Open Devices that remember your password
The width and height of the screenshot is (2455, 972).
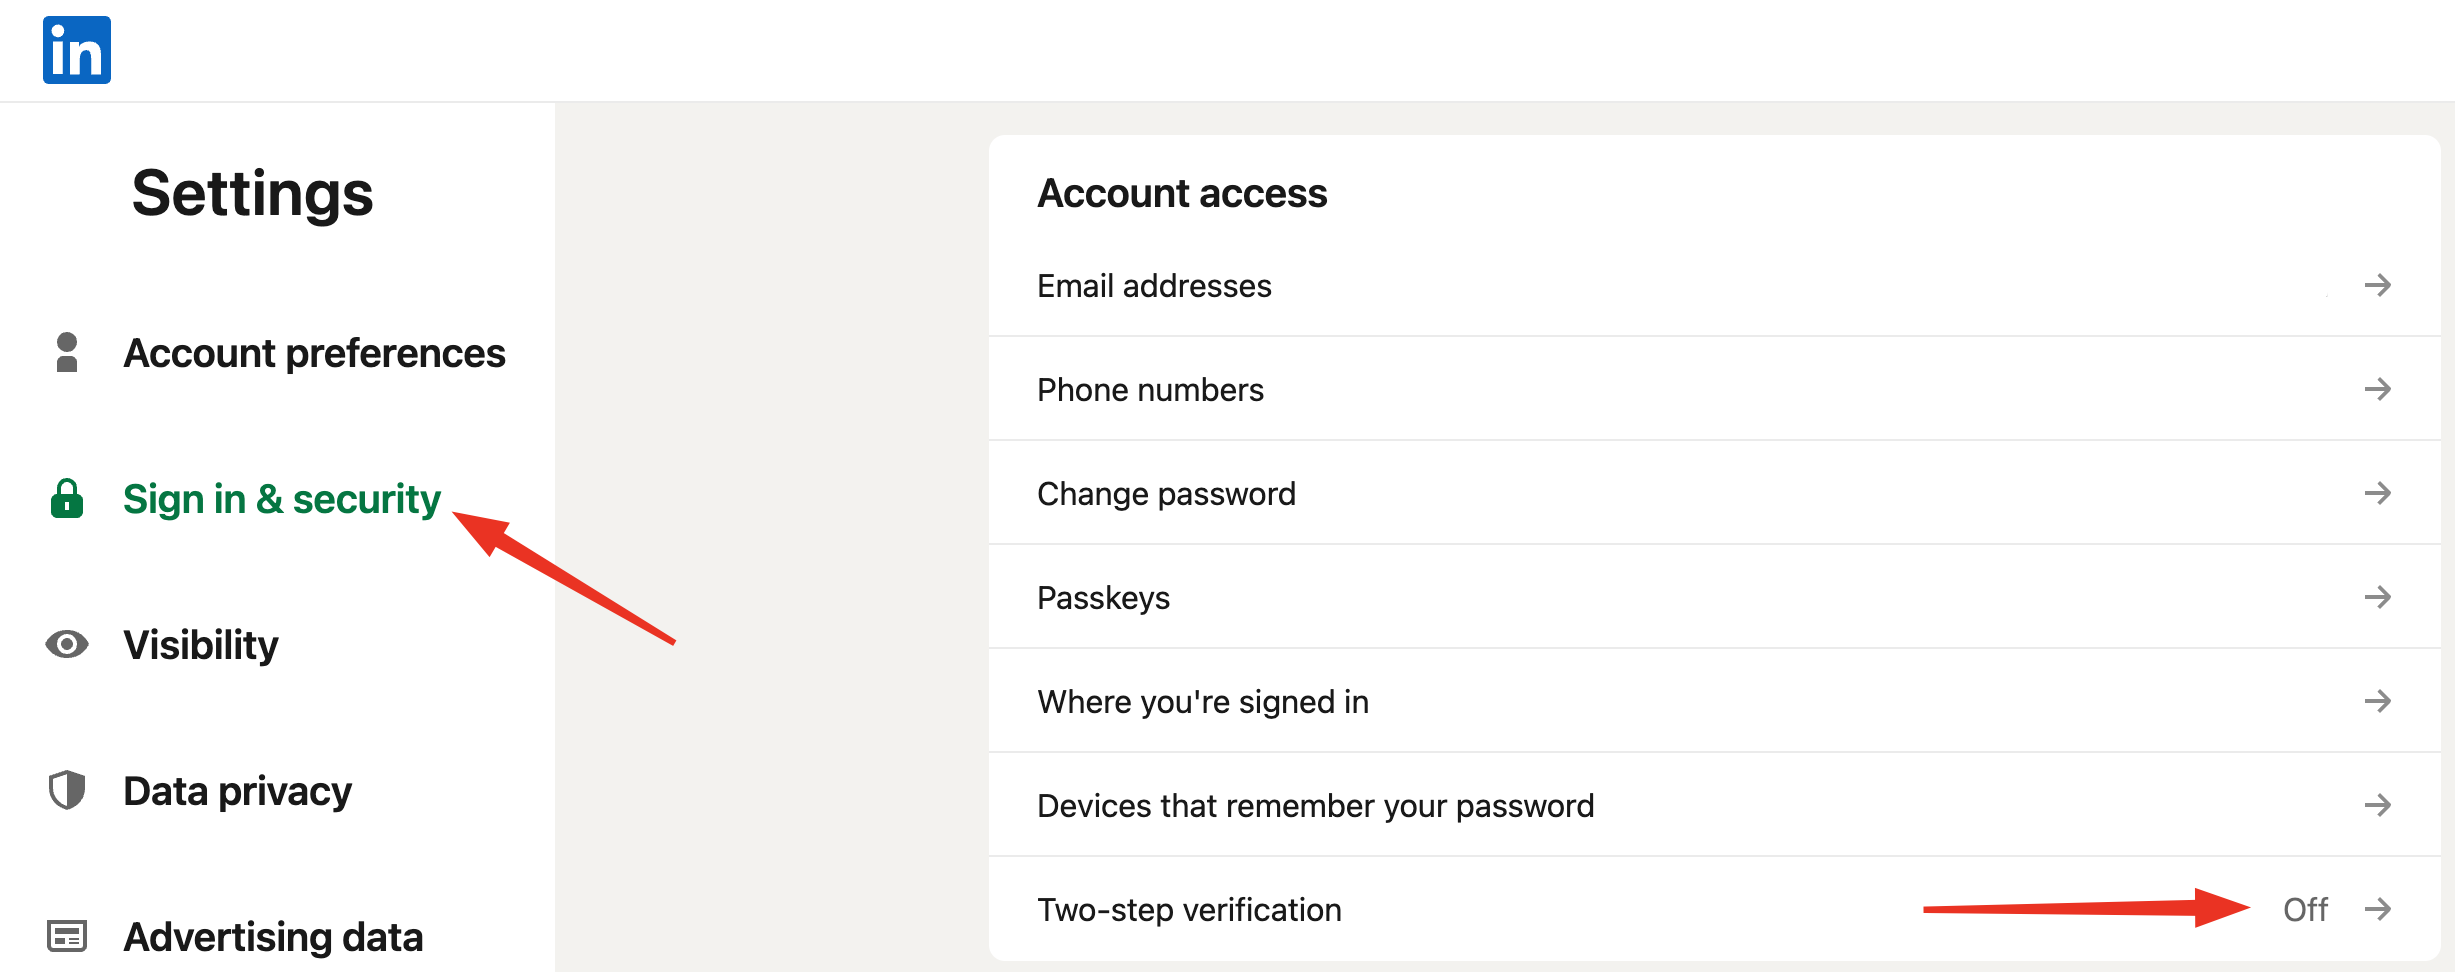1714,805
